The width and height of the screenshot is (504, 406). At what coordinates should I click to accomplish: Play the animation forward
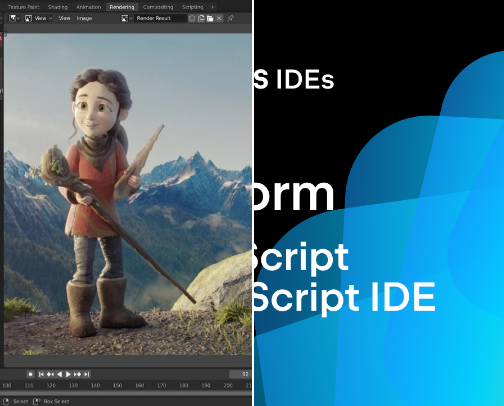pos(68,374)
